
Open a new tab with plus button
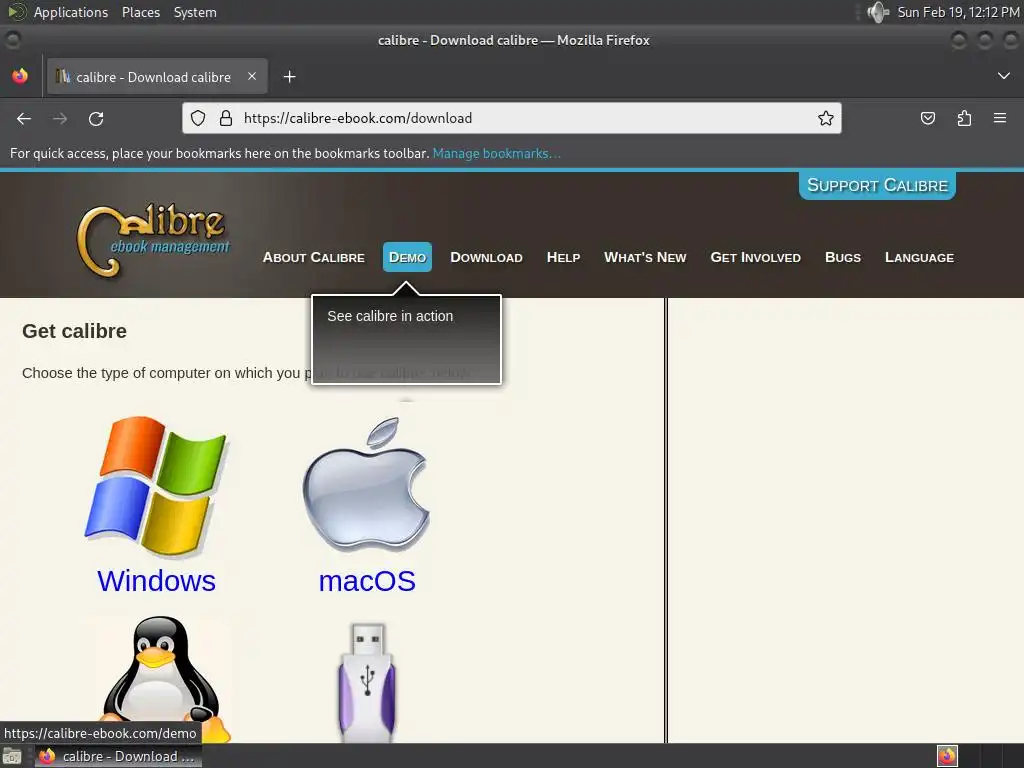[289, 77]
